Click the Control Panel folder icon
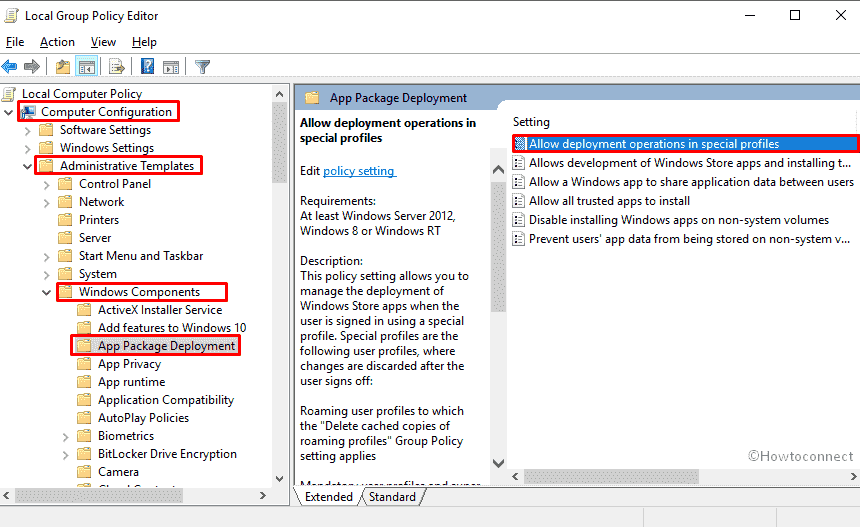The height and width of the screenshot is (527, 860). click(x=65, y=184)
